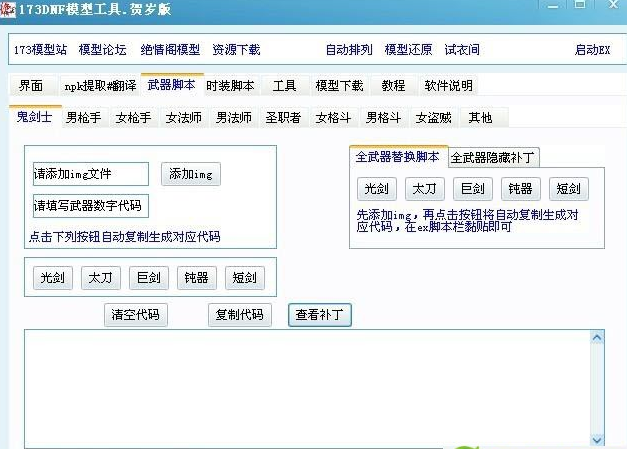Switch to the 全武器隐藏补丁 tab

(494, 157)
